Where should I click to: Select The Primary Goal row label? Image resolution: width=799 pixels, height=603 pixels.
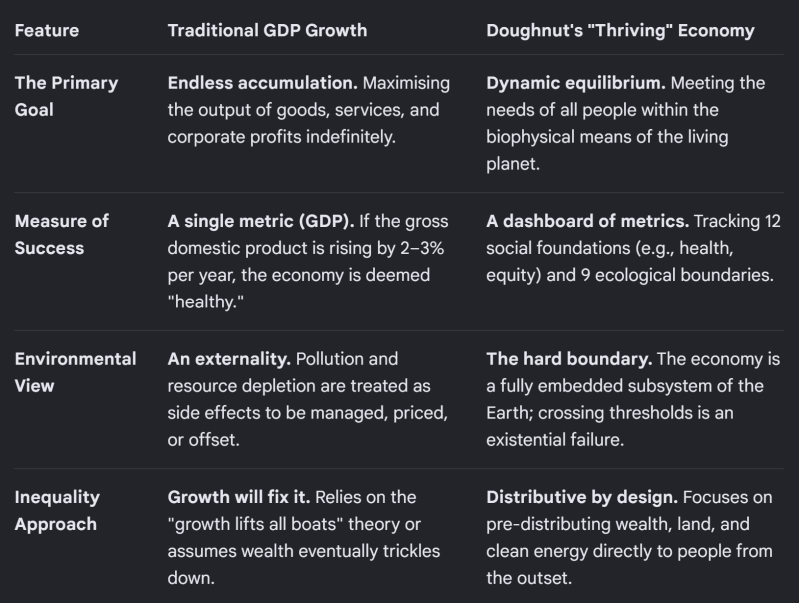[x=66, y=96]
